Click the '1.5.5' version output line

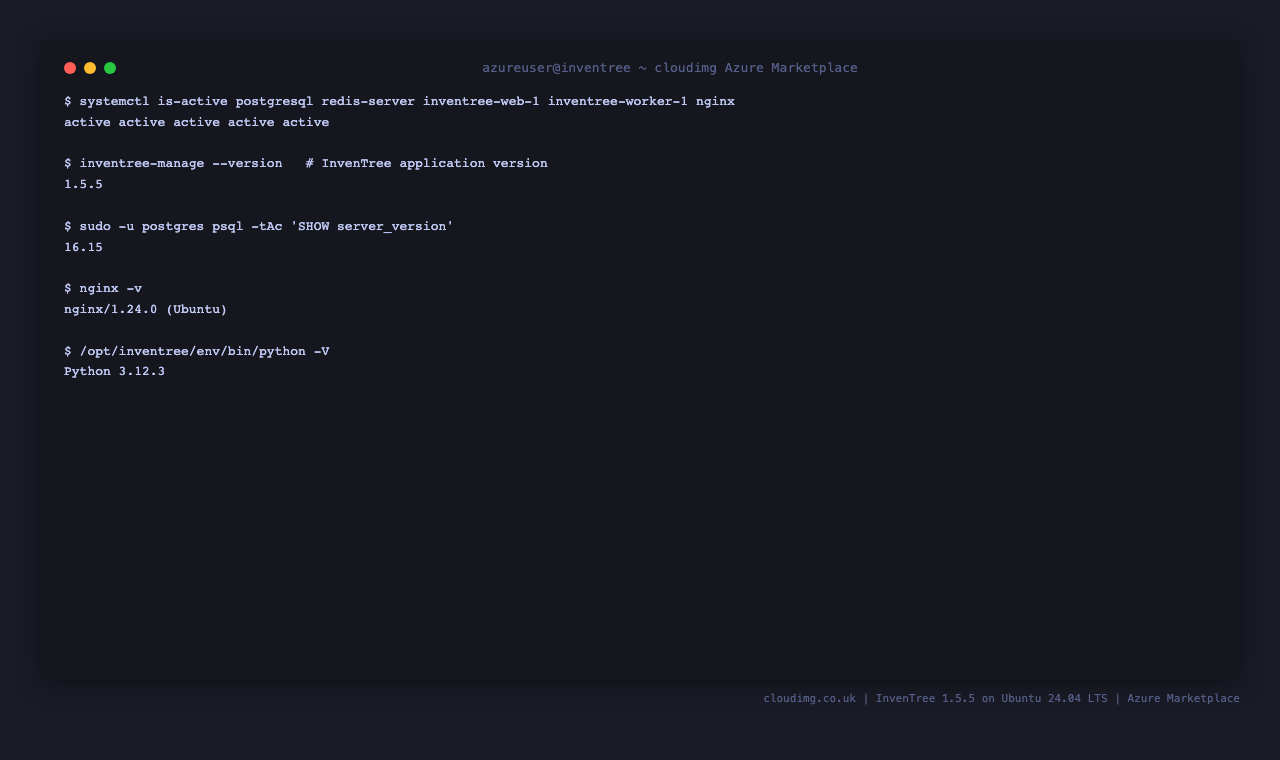click(83, 185)
